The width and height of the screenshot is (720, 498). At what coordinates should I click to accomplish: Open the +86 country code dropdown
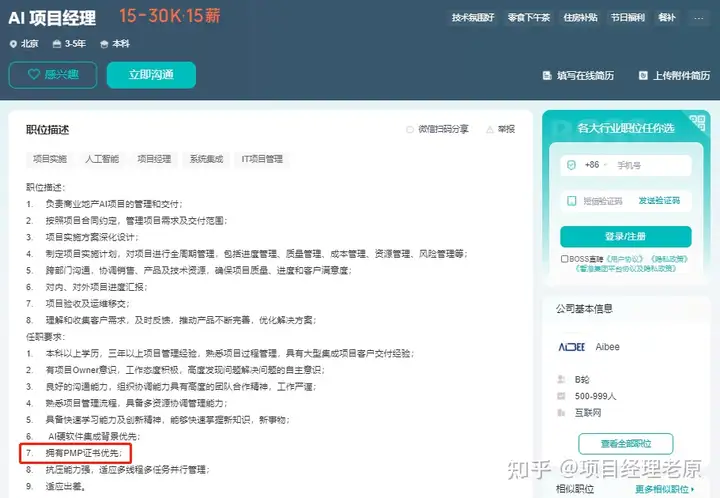(596, 165)
